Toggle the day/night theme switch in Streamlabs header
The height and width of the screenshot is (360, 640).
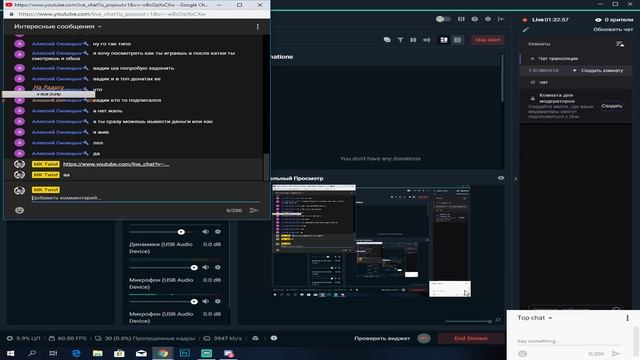click(443, 19)
